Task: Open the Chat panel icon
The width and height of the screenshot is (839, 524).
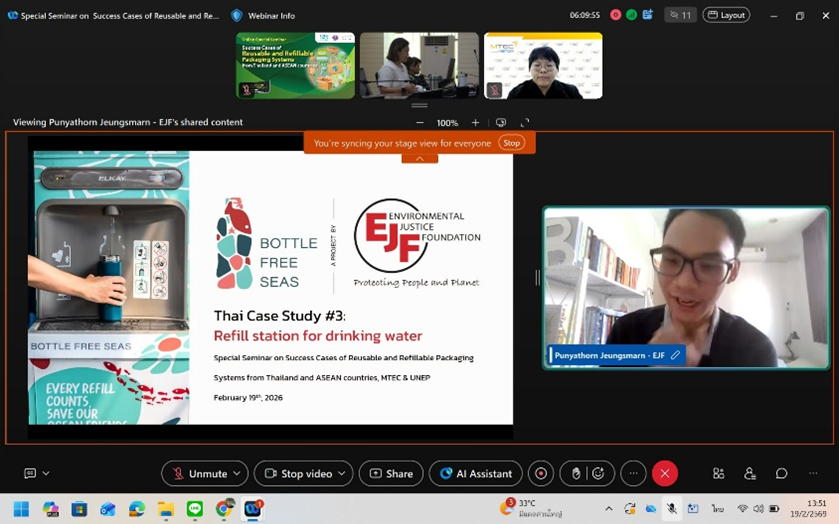Action: pyautogui.click(x=782, y=474)
